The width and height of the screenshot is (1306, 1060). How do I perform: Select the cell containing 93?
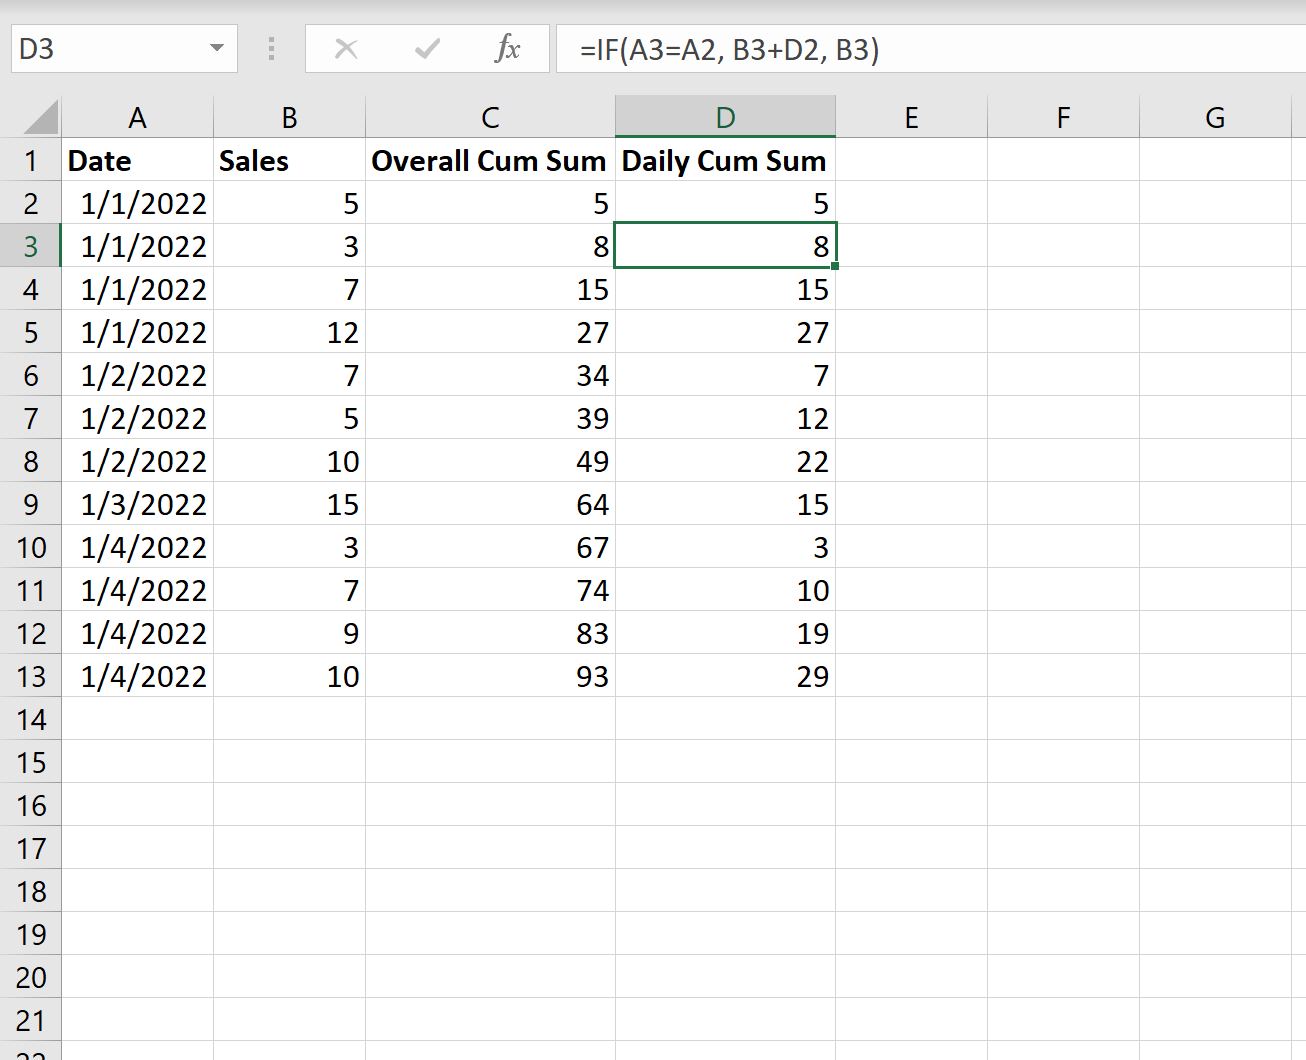[x=490, y=677]
